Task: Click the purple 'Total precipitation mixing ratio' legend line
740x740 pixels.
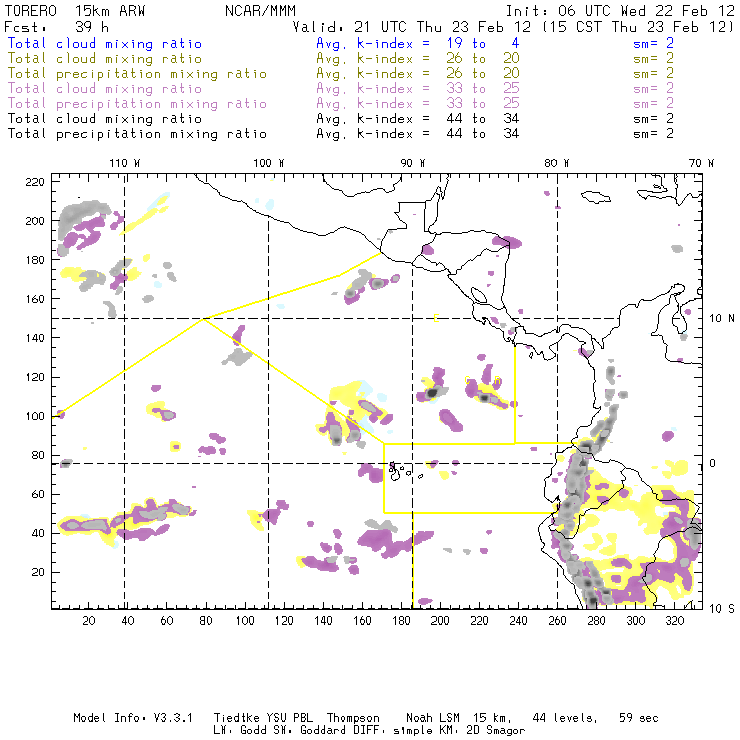Action: (137, 104)
